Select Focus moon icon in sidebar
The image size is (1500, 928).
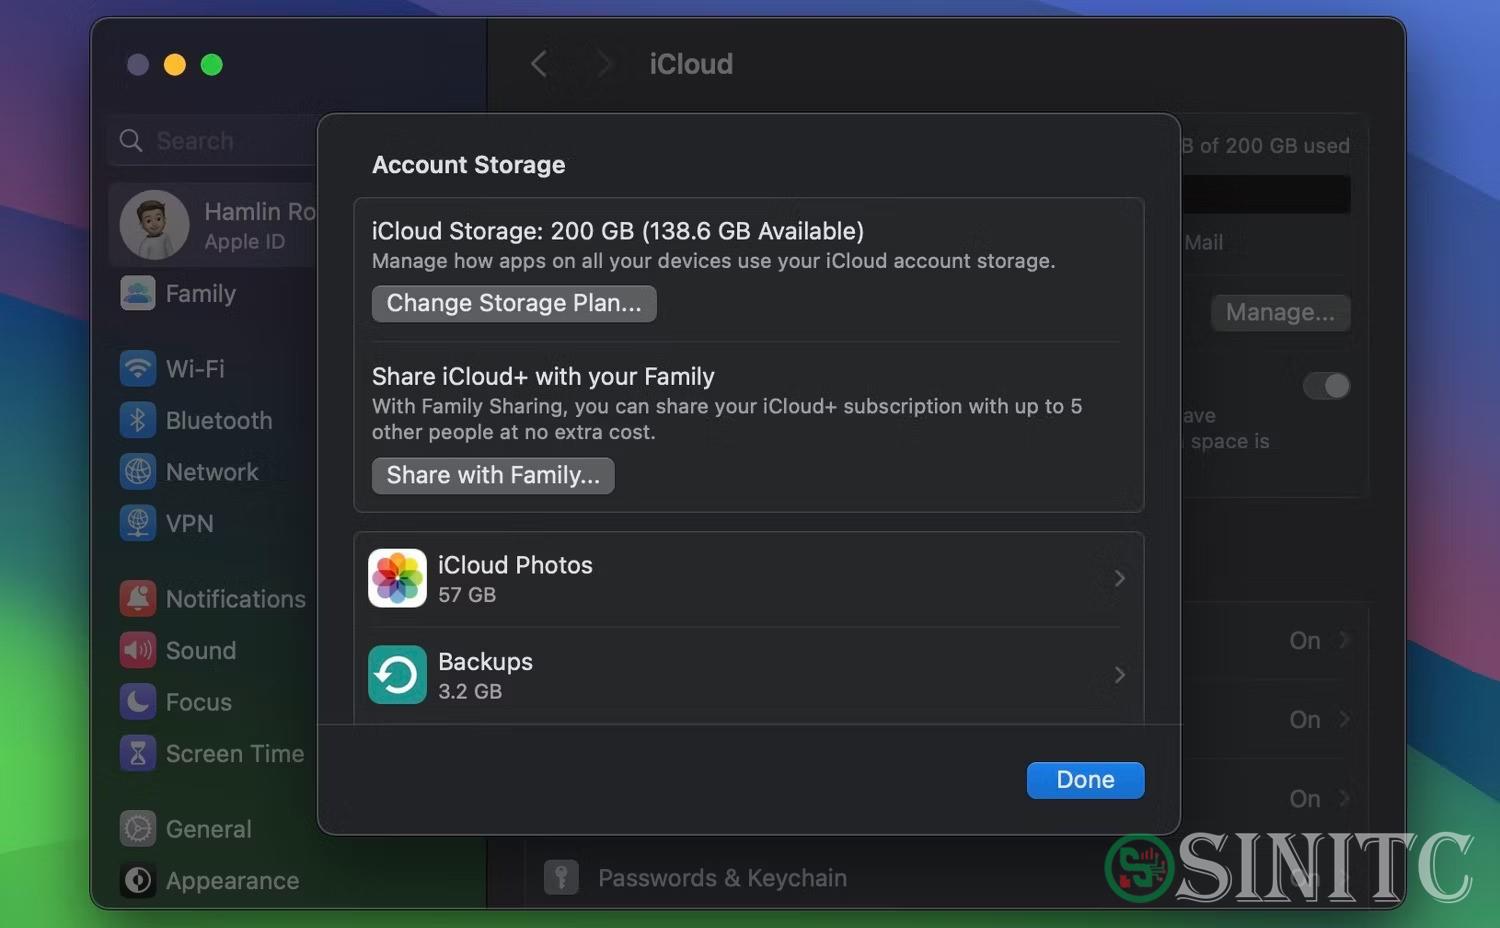tap(138, 702)
